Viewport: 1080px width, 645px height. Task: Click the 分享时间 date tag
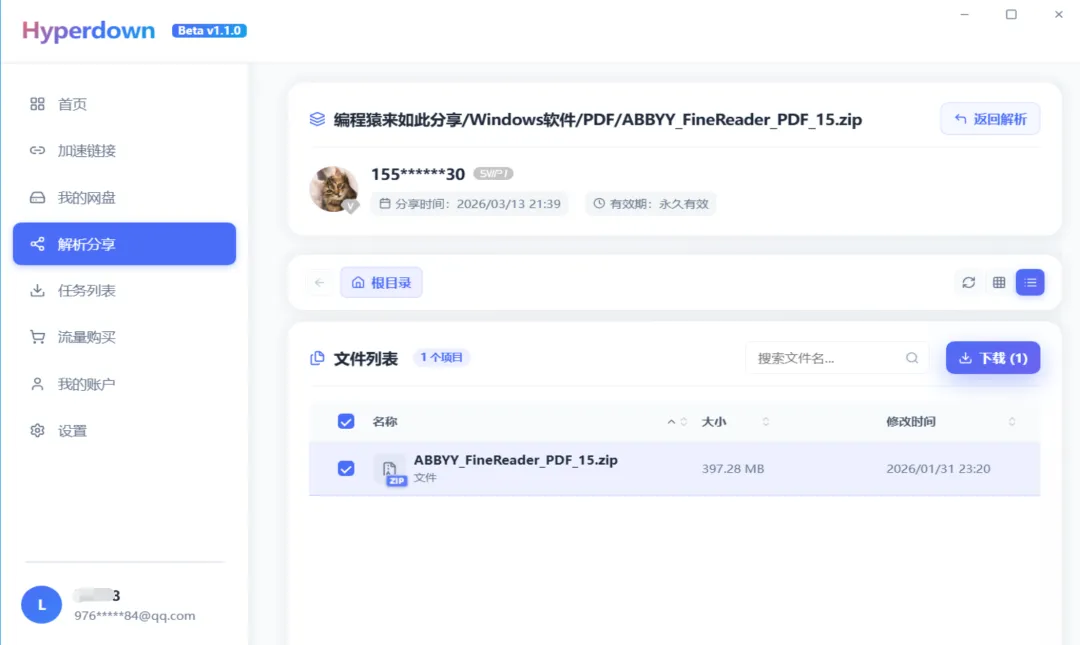coord(470,204)
